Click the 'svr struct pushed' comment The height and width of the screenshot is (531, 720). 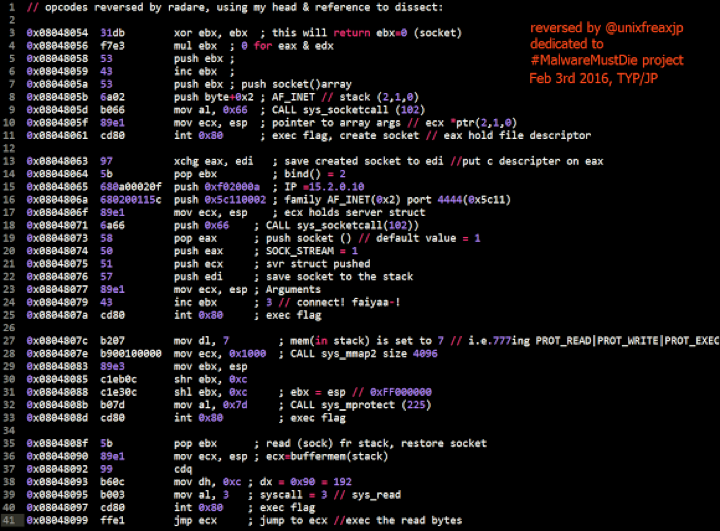coord(318,264)
